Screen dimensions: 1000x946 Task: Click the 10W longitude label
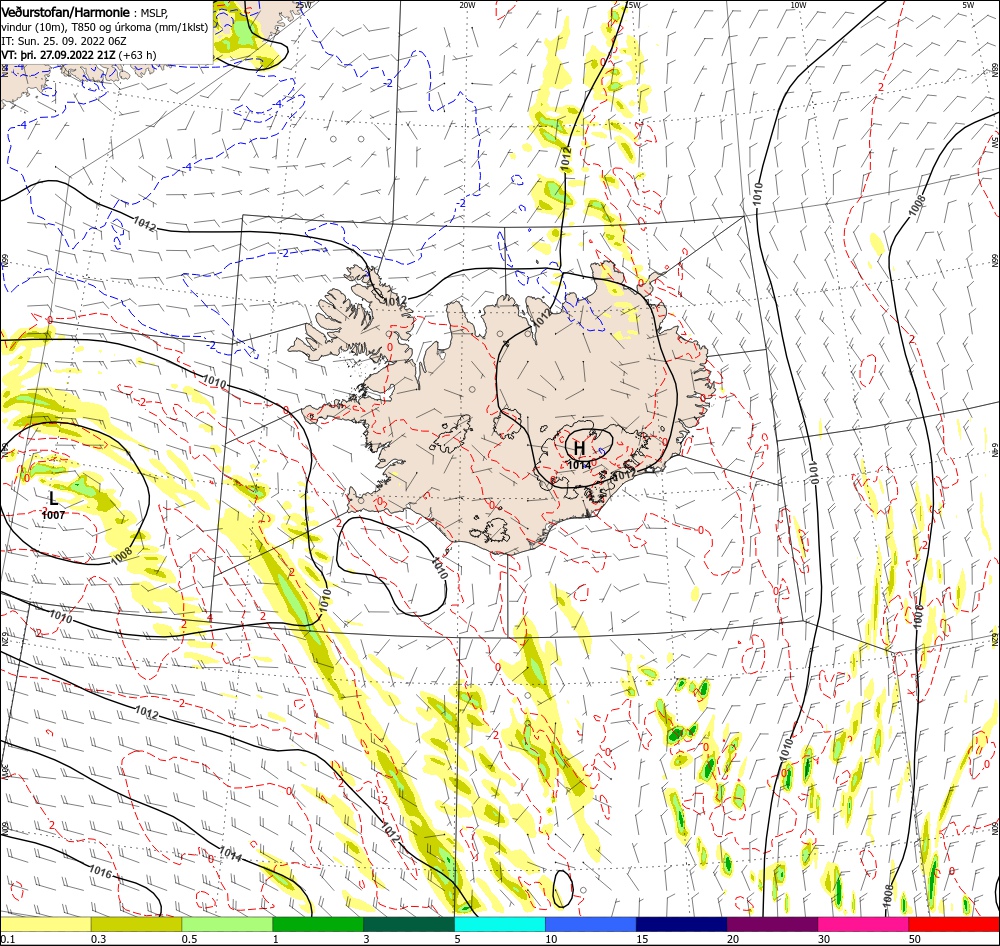[x=798, y=5]
